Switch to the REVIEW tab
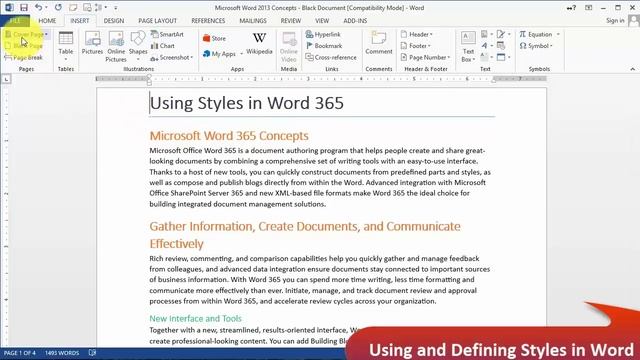Viewport: 640px width, 360px height. point(291,21)
